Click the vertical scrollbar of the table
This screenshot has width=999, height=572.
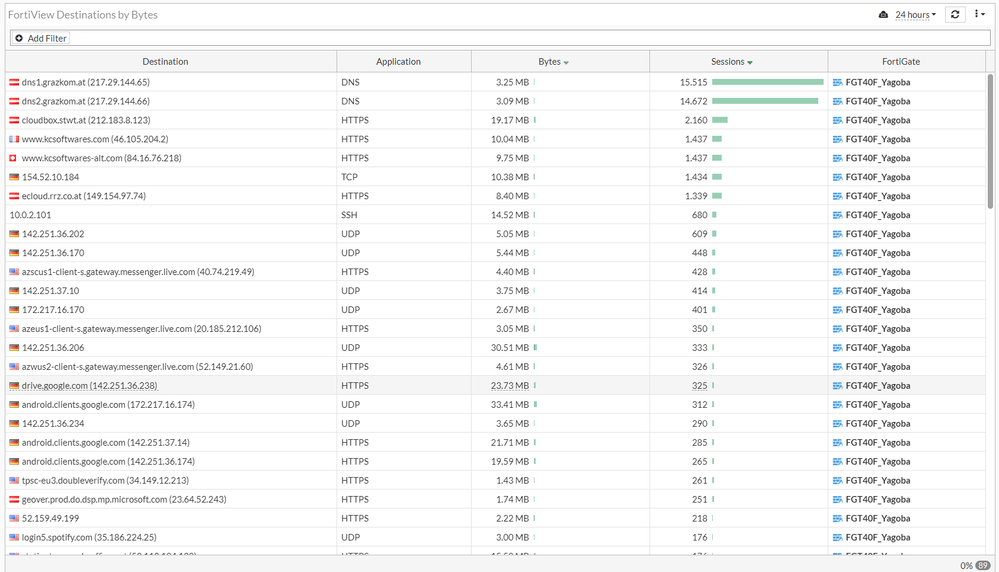tap(990, 141)
